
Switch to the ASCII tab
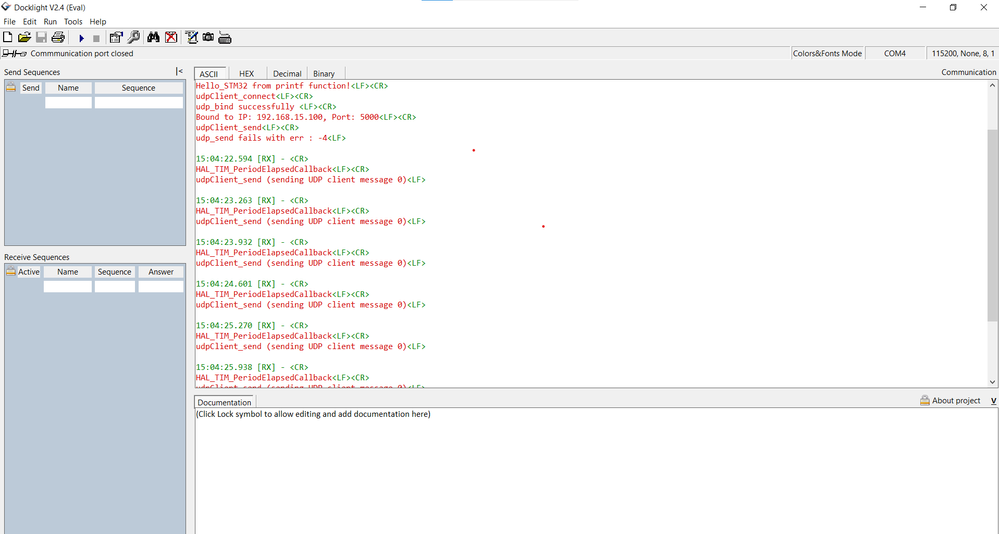tap(209, 74)
